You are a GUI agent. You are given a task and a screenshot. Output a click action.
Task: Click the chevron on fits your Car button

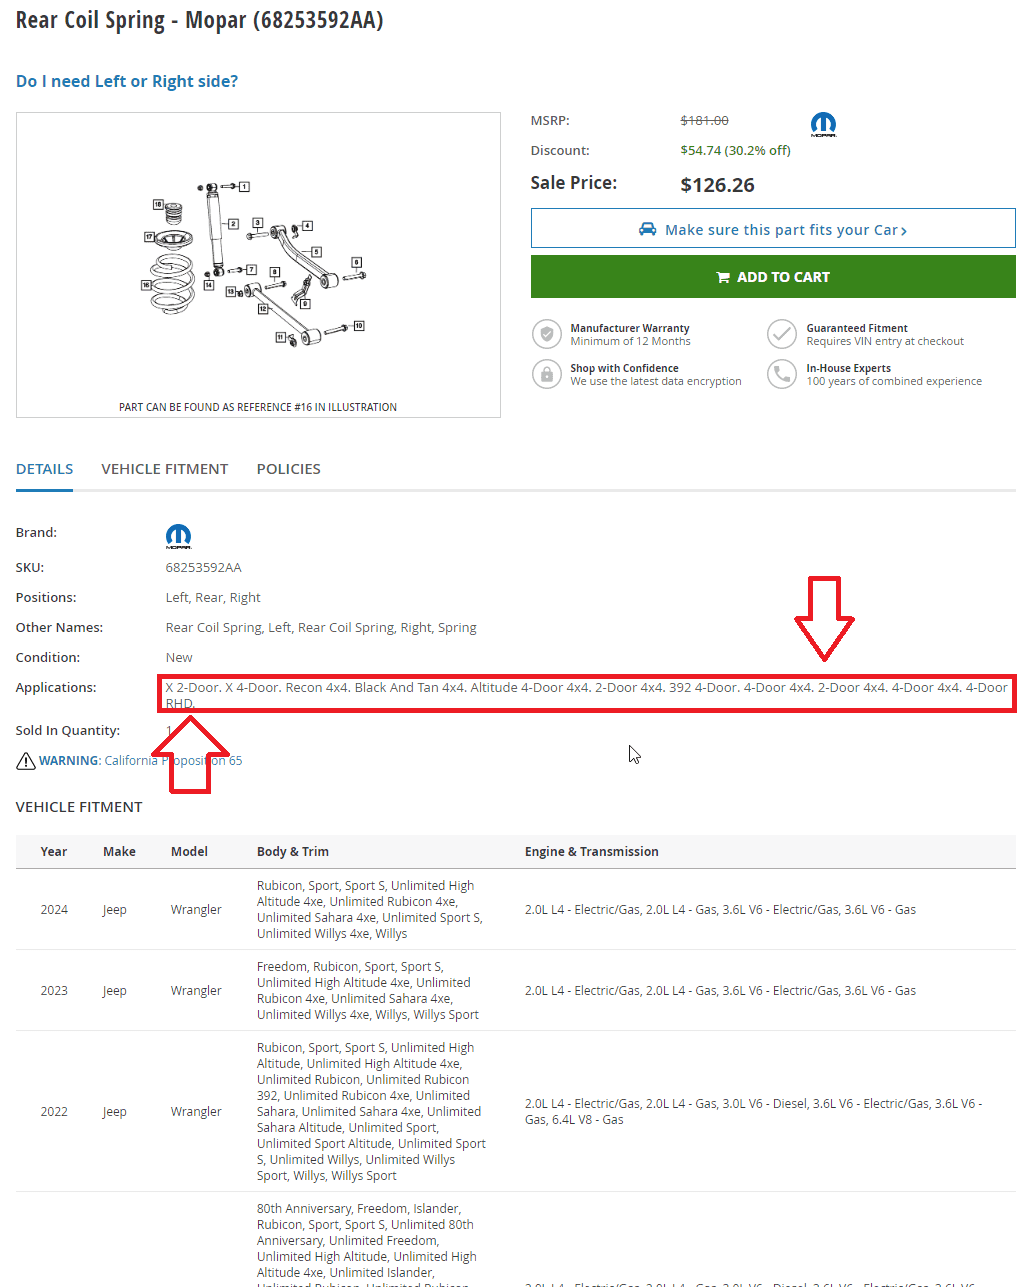(904, 231)
